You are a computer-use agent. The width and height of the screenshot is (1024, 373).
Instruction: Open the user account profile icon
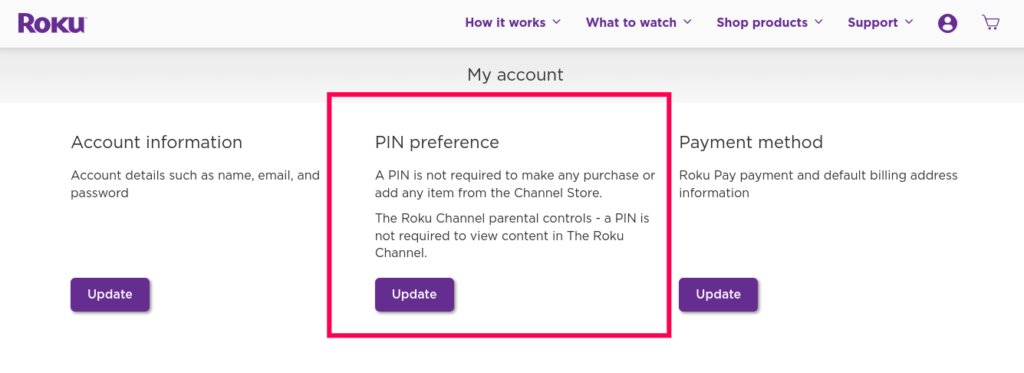948,24
